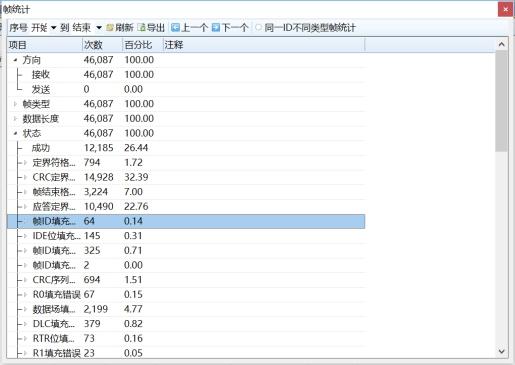Click the percentage value 22.76

point(136,207)
